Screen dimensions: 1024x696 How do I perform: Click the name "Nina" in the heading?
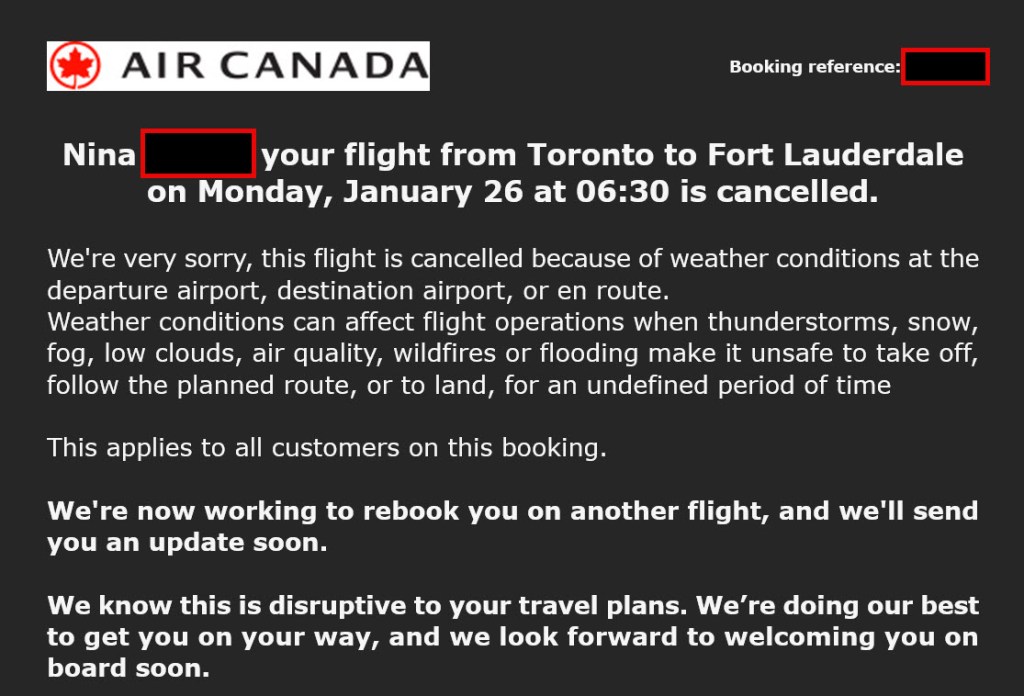98,155
